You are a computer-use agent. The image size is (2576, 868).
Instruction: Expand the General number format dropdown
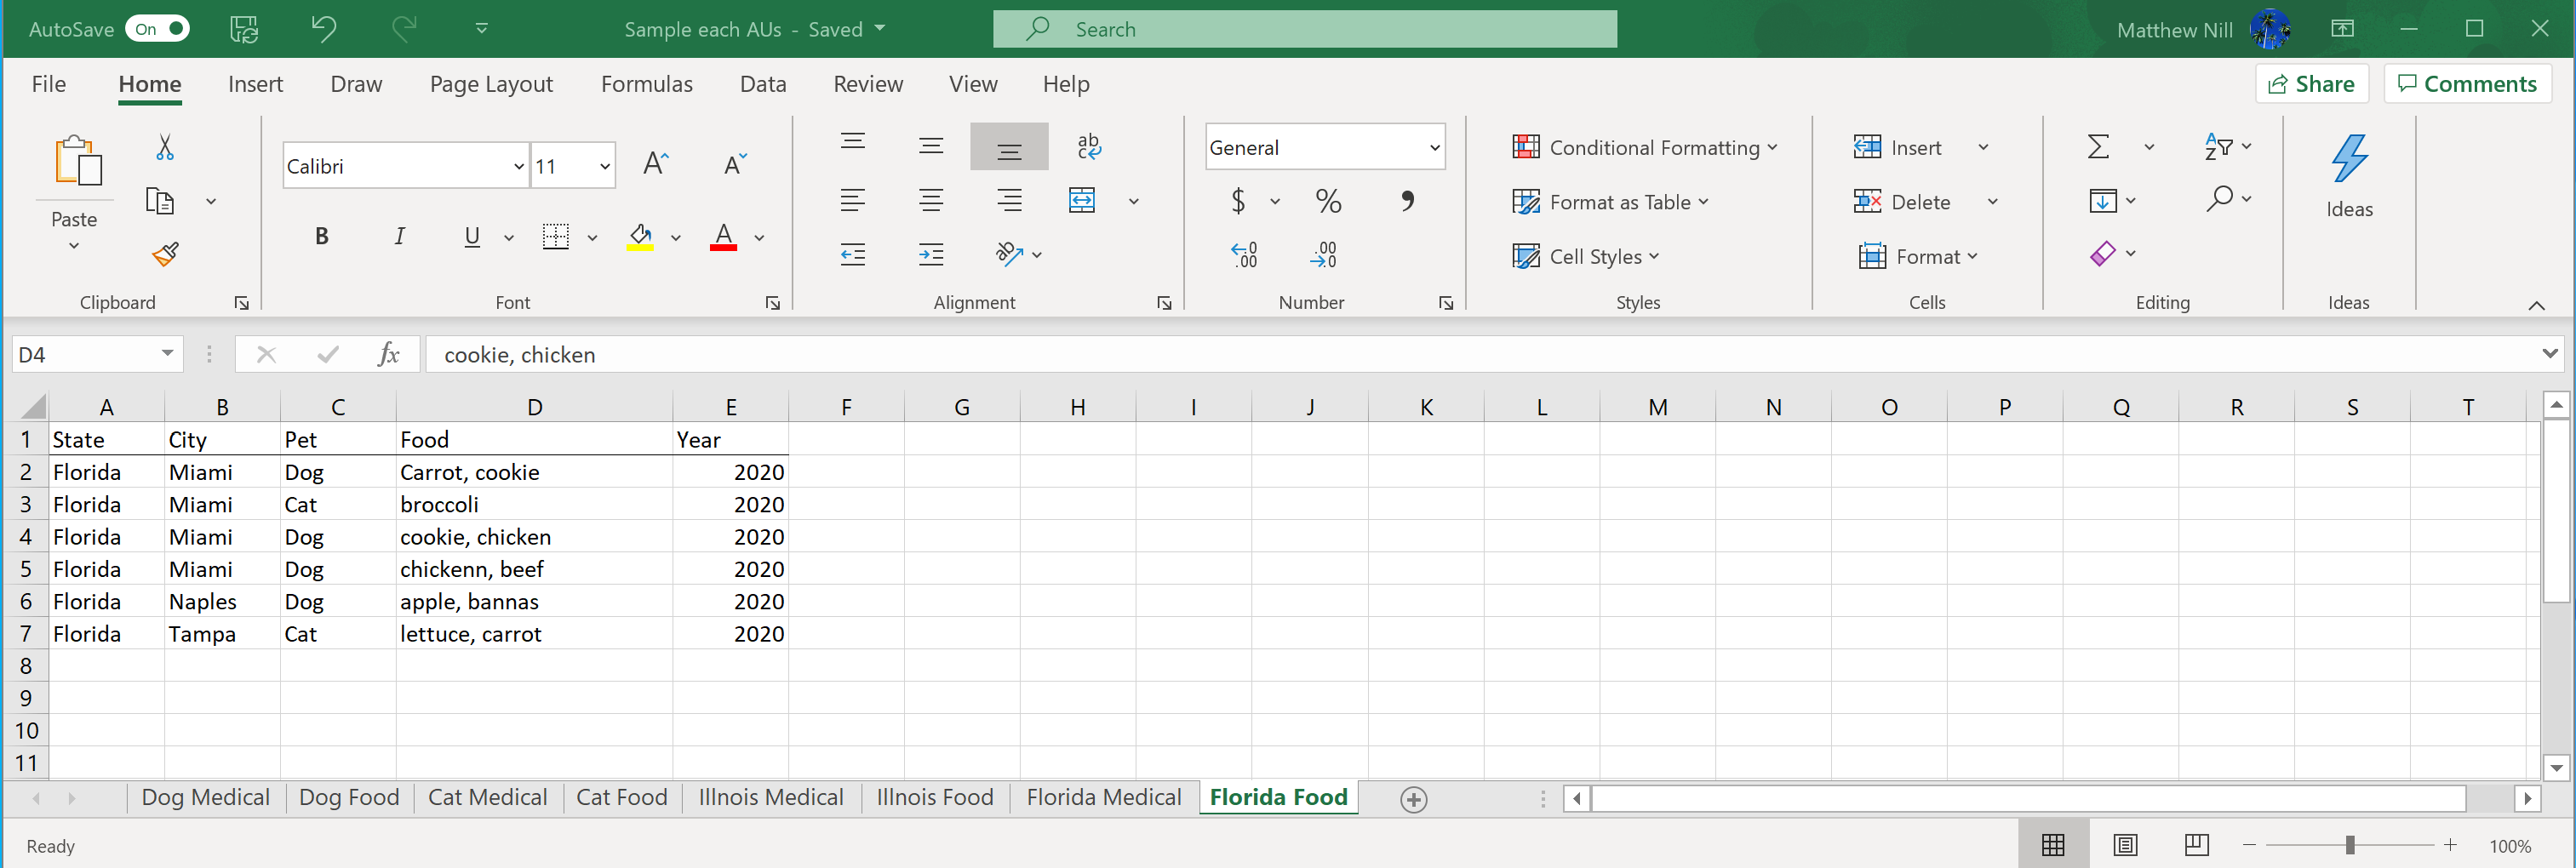point(1434,147)
